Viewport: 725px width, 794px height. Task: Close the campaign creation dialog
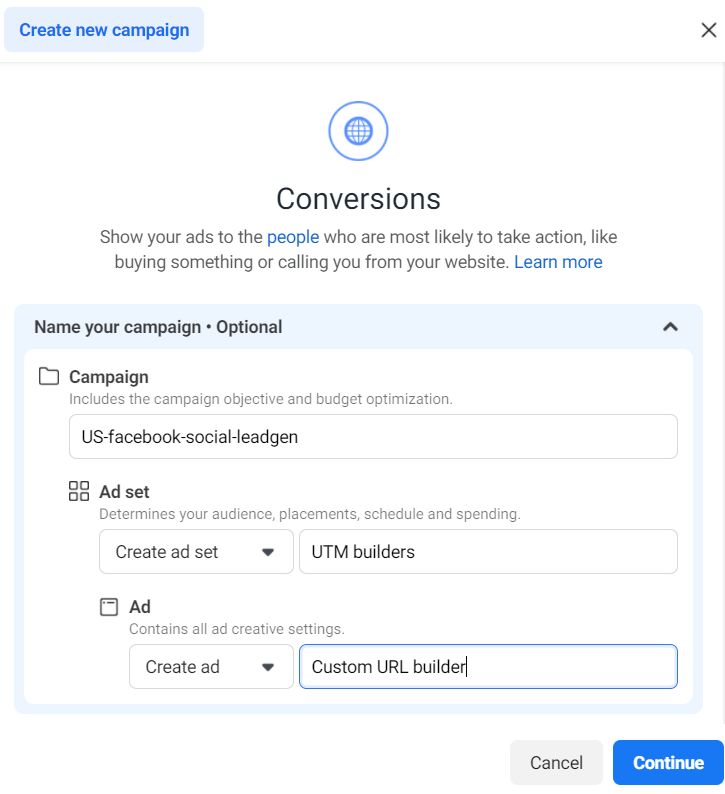click(x=708, y=30)
